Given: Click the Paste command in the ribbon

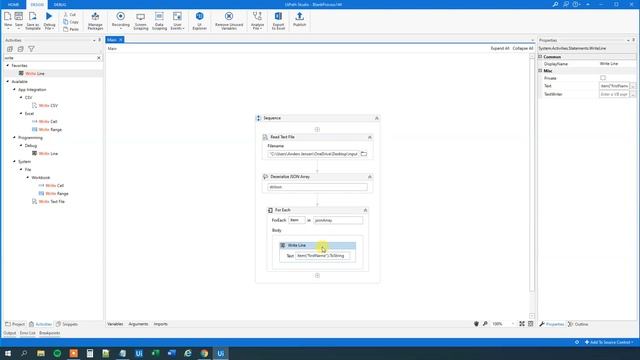Looking at the screenshot, I should 71,29.
